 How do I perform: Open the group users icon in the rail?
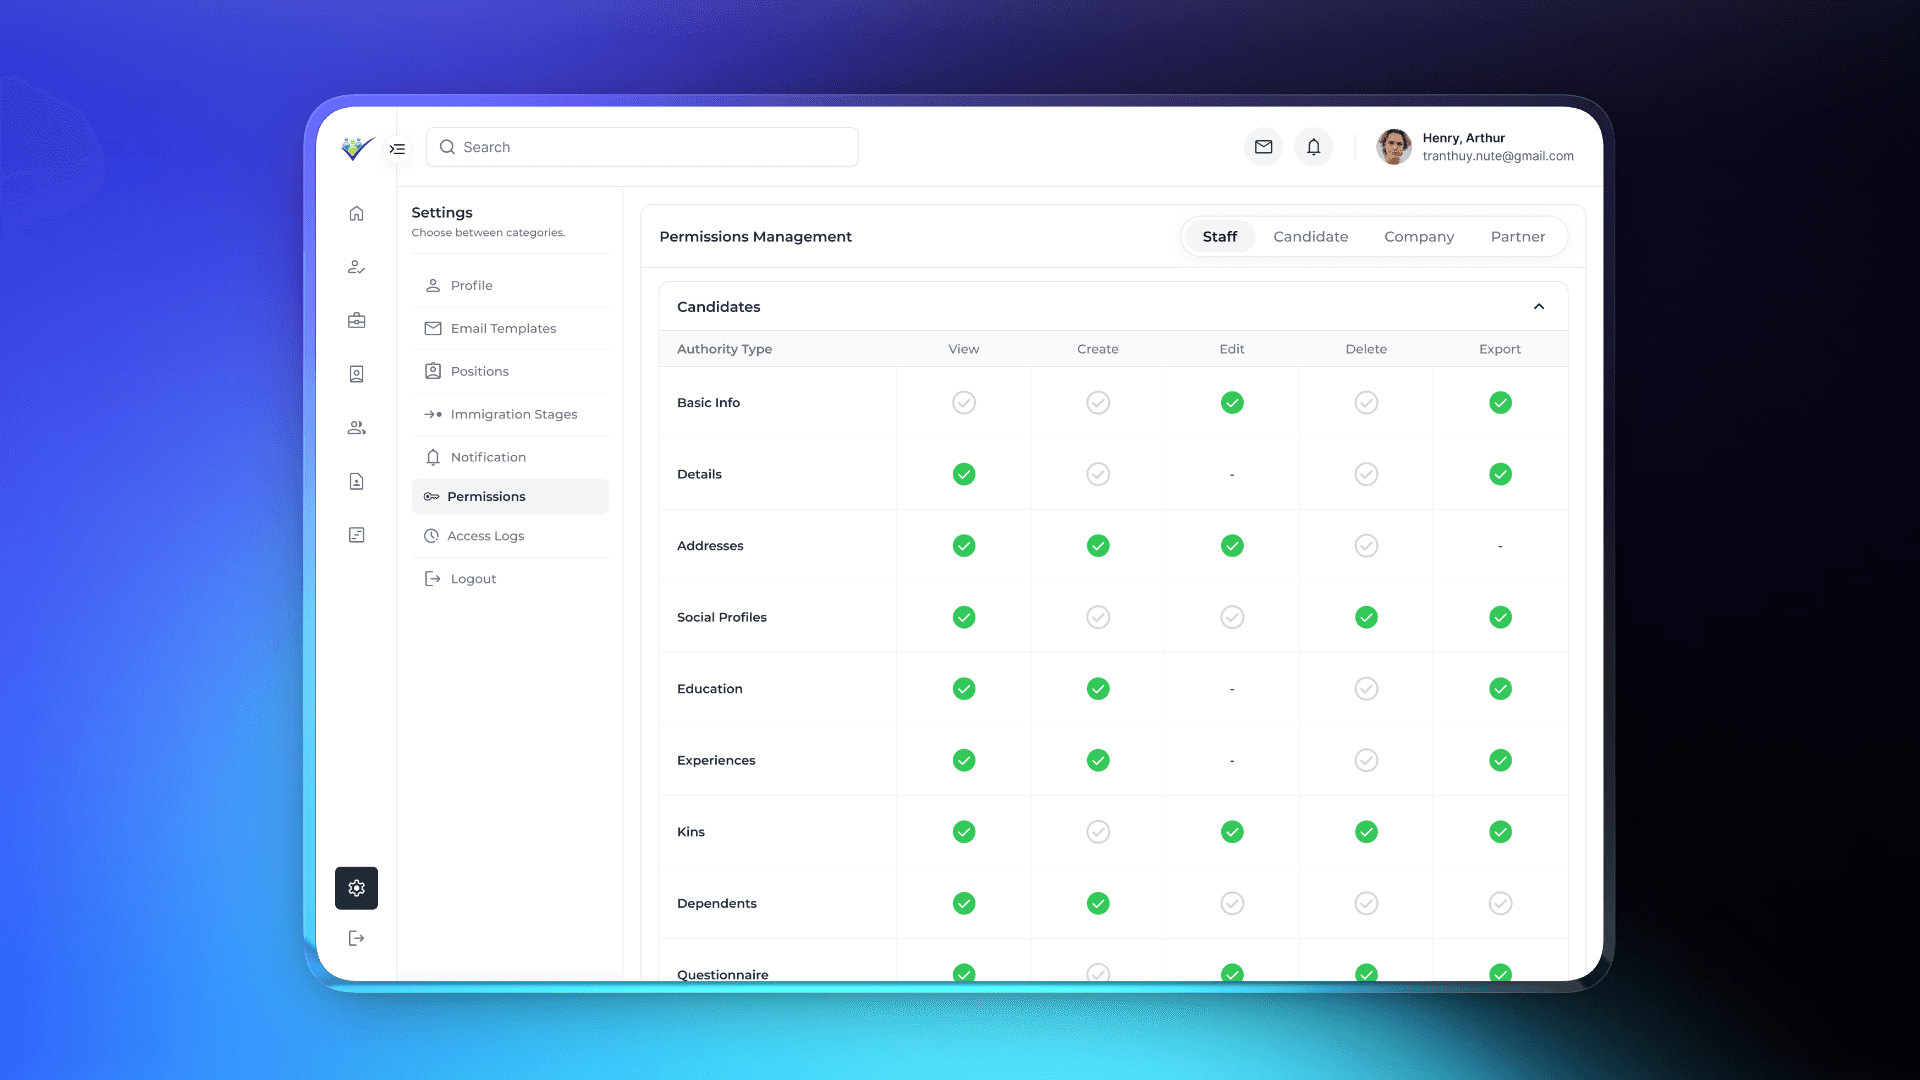pyautogui.click(x=356, y=428)
